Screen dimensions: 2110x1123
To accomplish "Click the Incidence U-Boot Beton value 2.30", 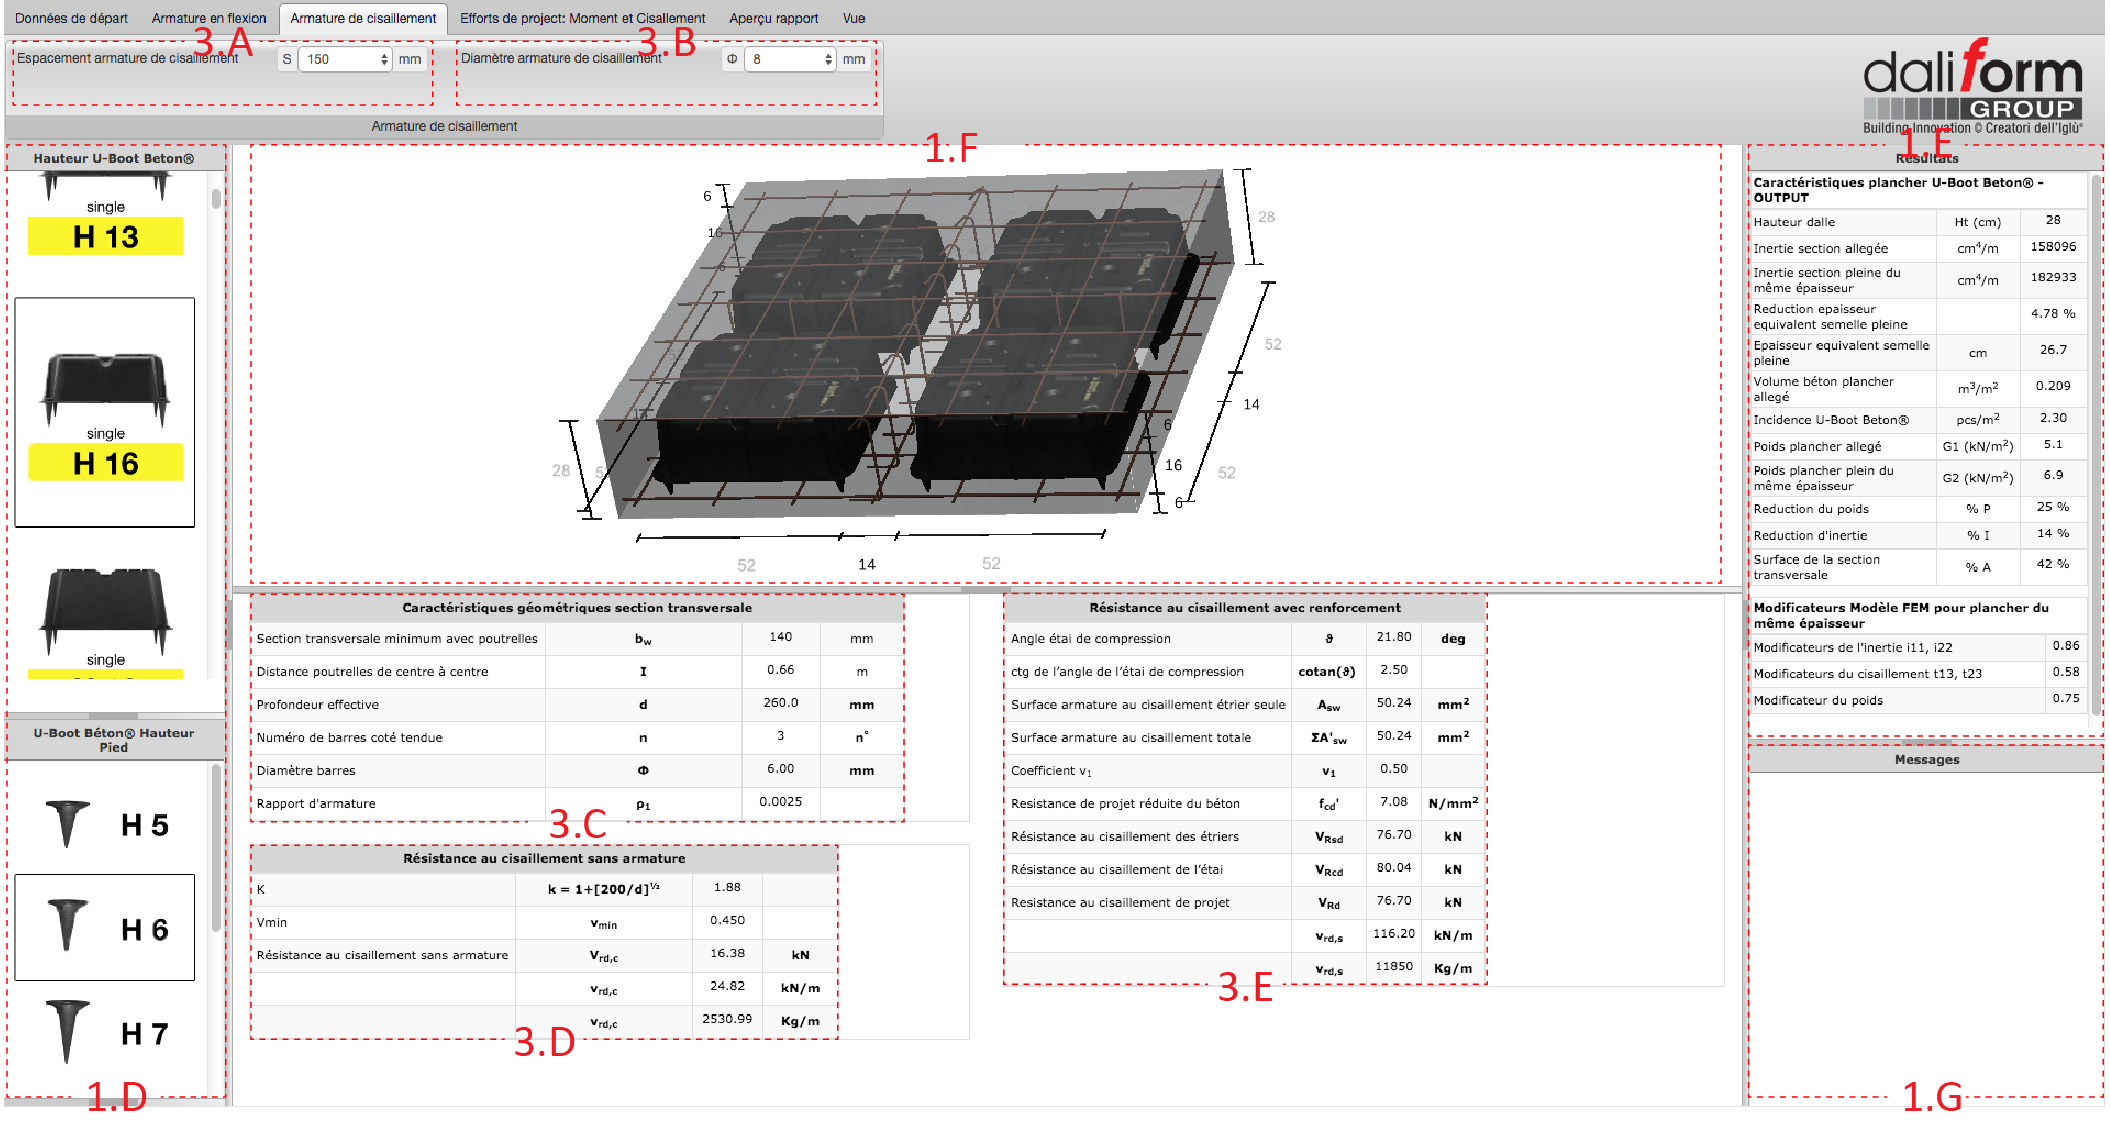I will pyautogui.click(x=2052, y=418).
